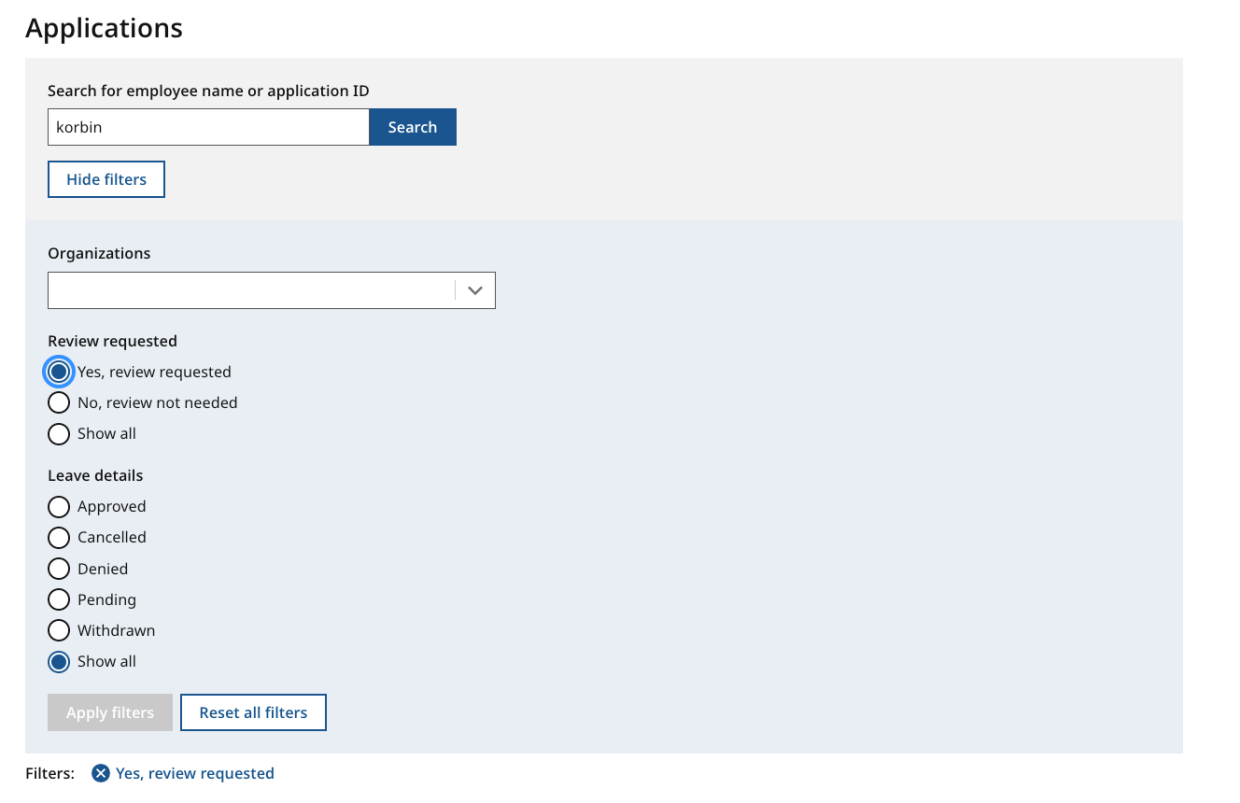Choose the Denied leave status option
The width and height of the screenshot is (1240, 803).
[x=59, y=569]
